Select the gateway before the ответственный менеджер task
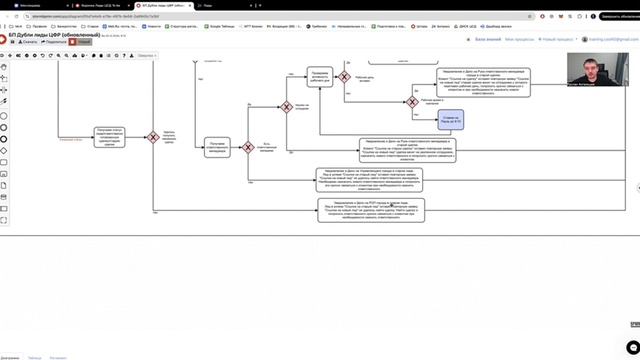 (x=153, y=137)
